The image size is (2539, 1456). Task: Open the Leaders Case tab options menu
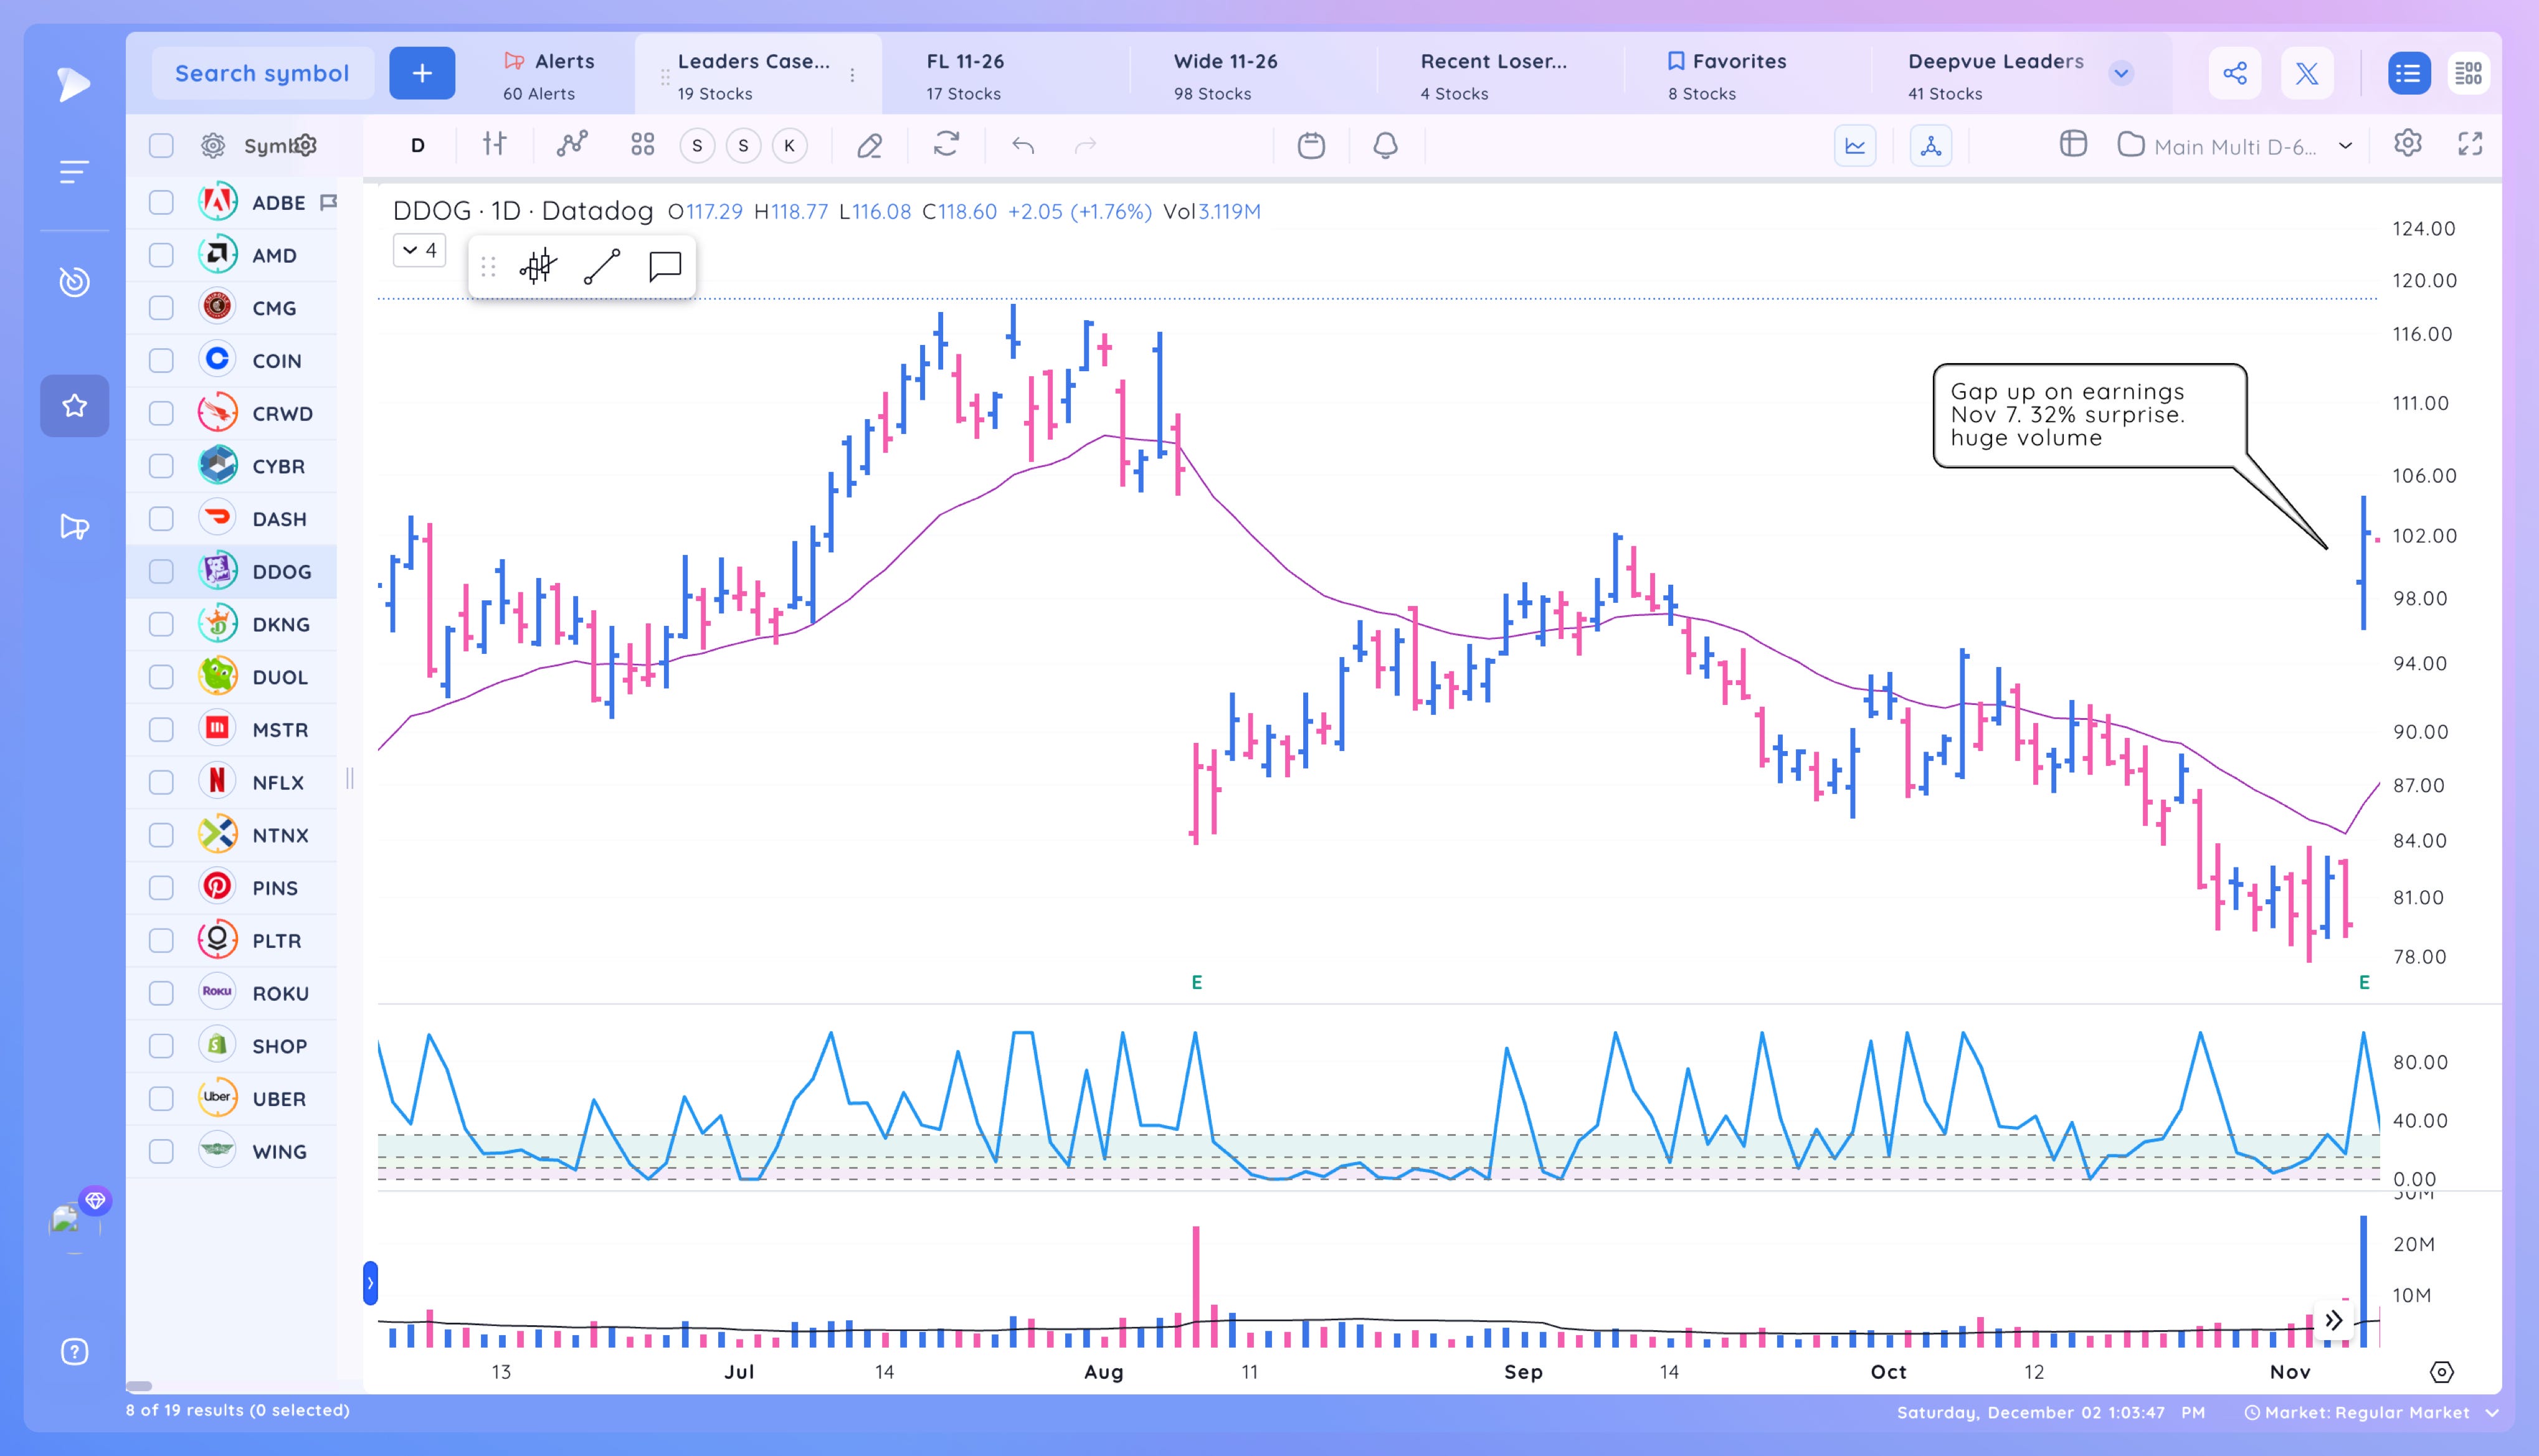[852, 75]
